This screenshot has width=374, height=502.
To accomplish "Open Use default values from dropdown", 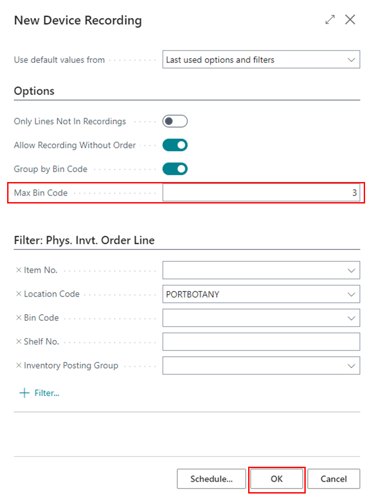I will click(261, 60).
